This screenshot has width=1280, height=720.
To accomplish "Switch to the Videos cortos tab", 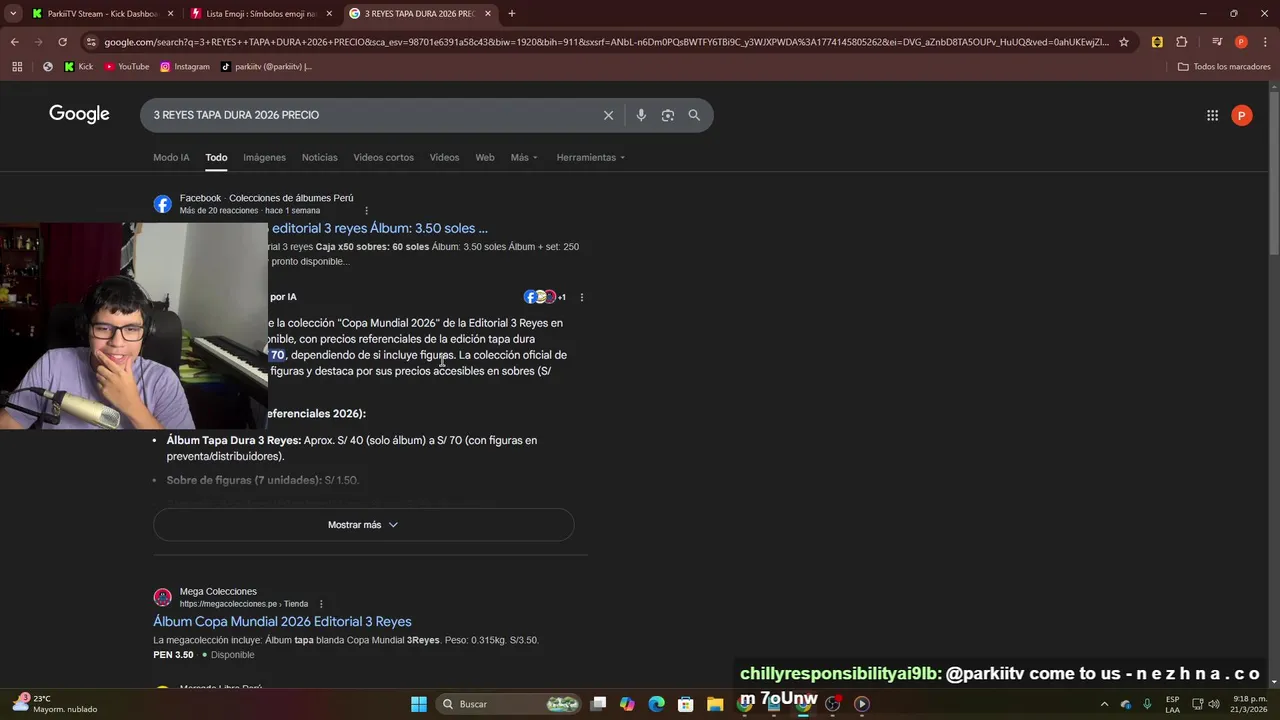I will point(383,157).
